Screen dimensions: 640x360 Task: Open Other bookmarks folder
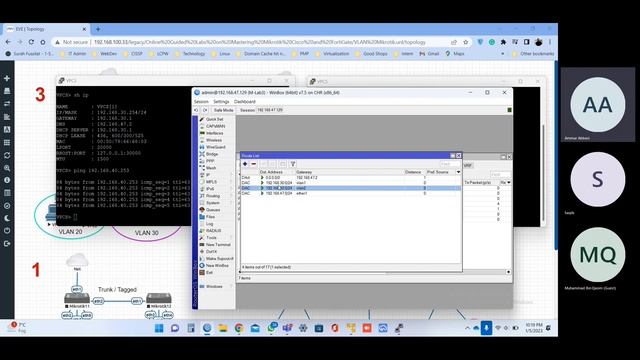(533, 53)
